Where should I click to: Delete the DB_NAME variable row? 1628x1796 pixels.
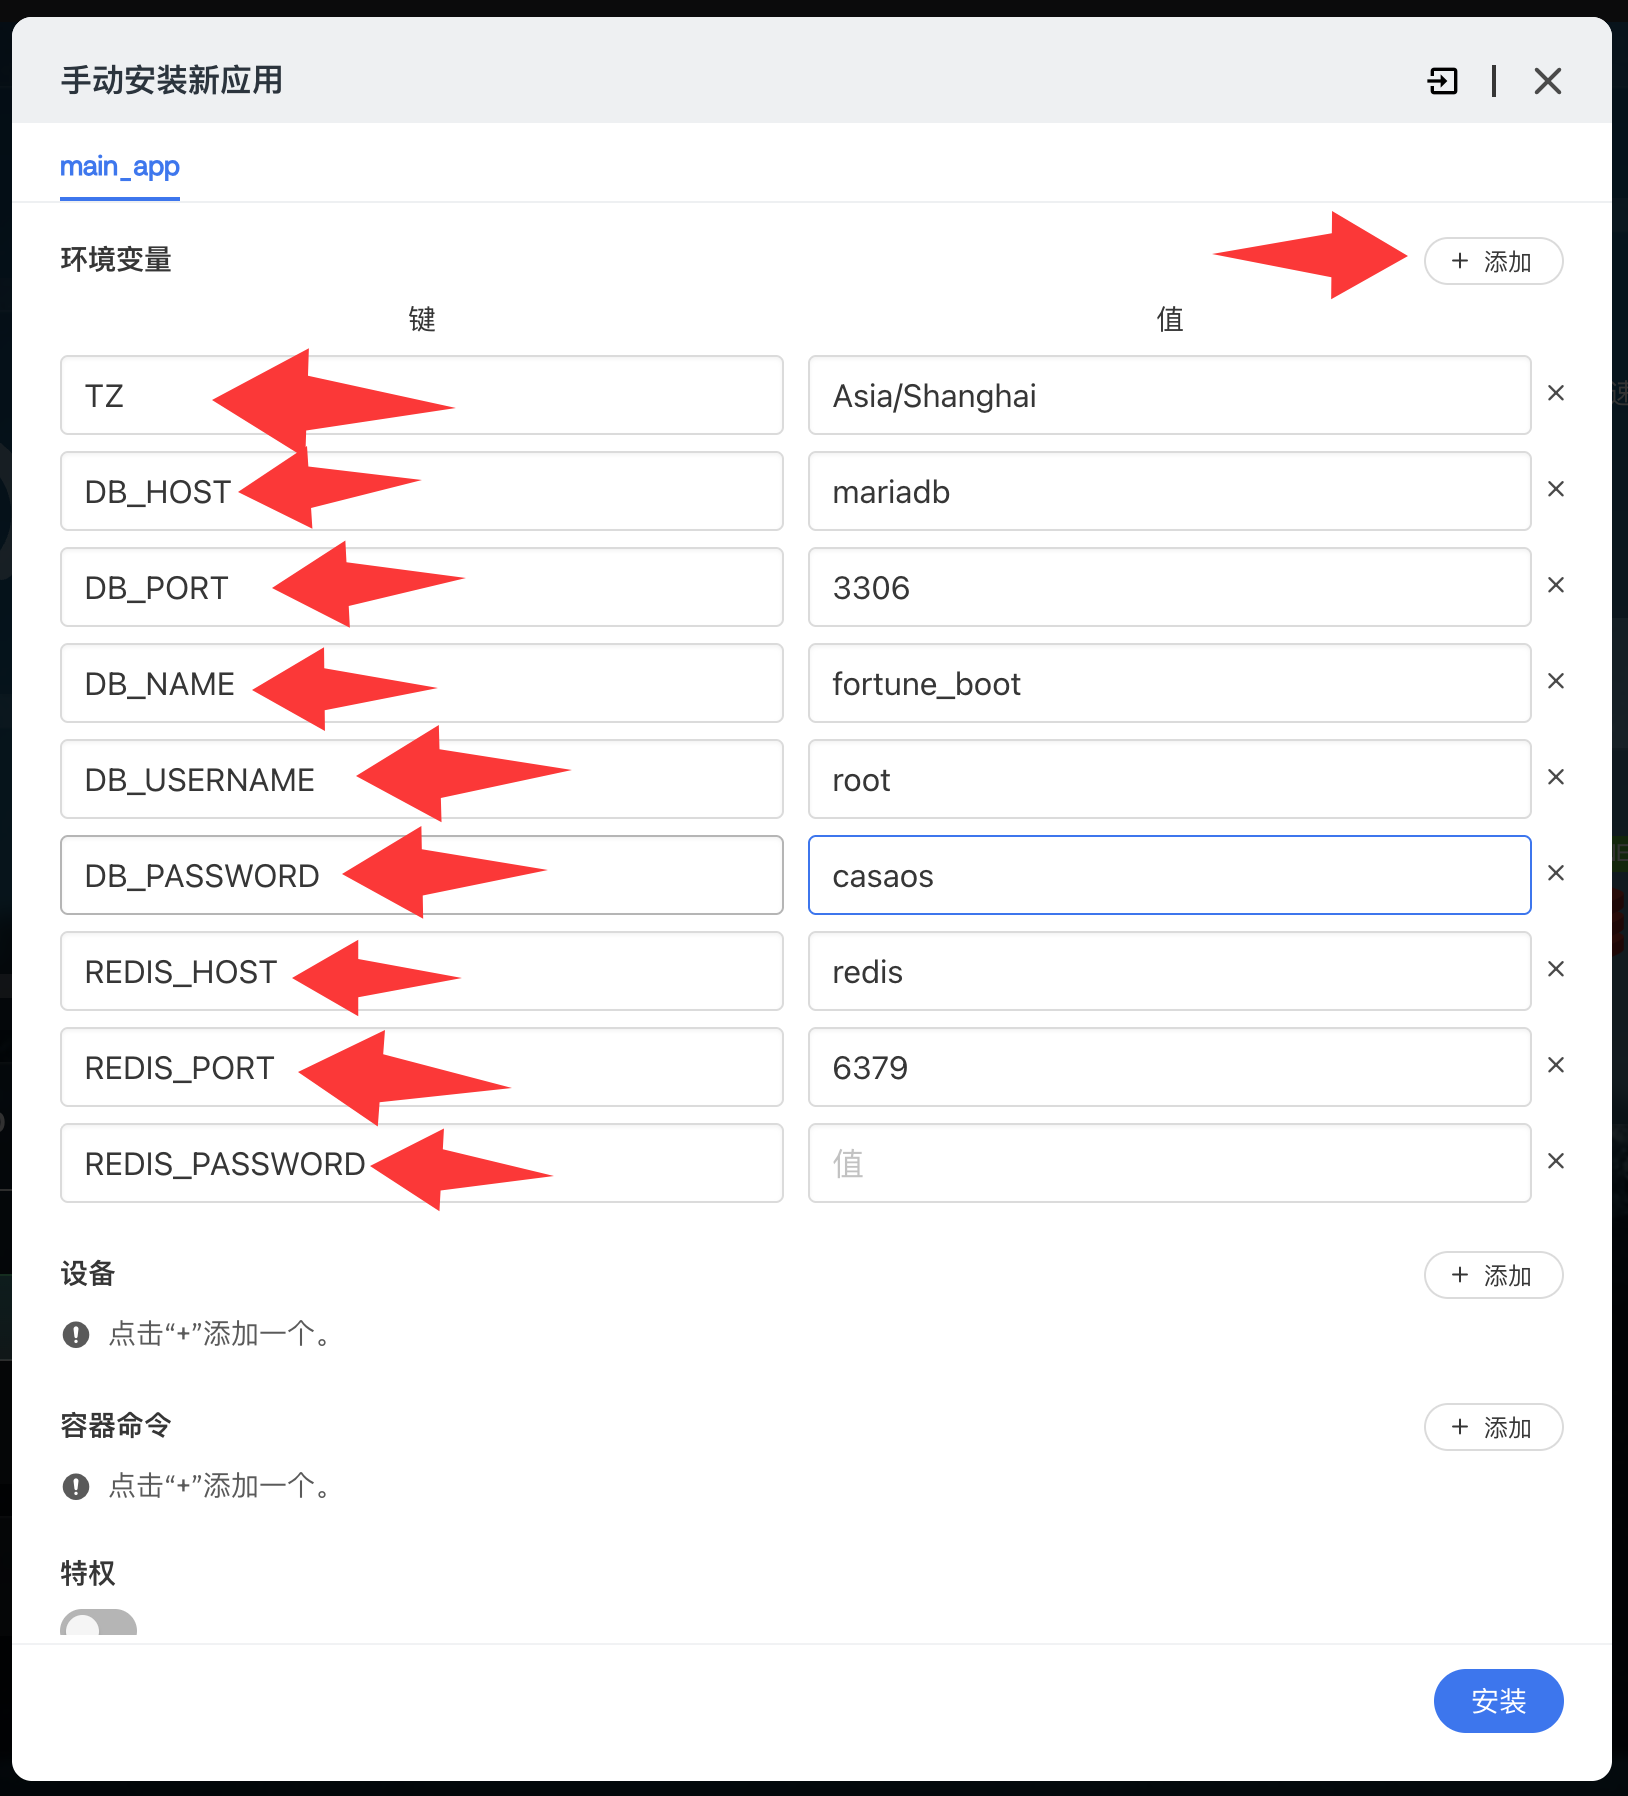point(1555,682)
